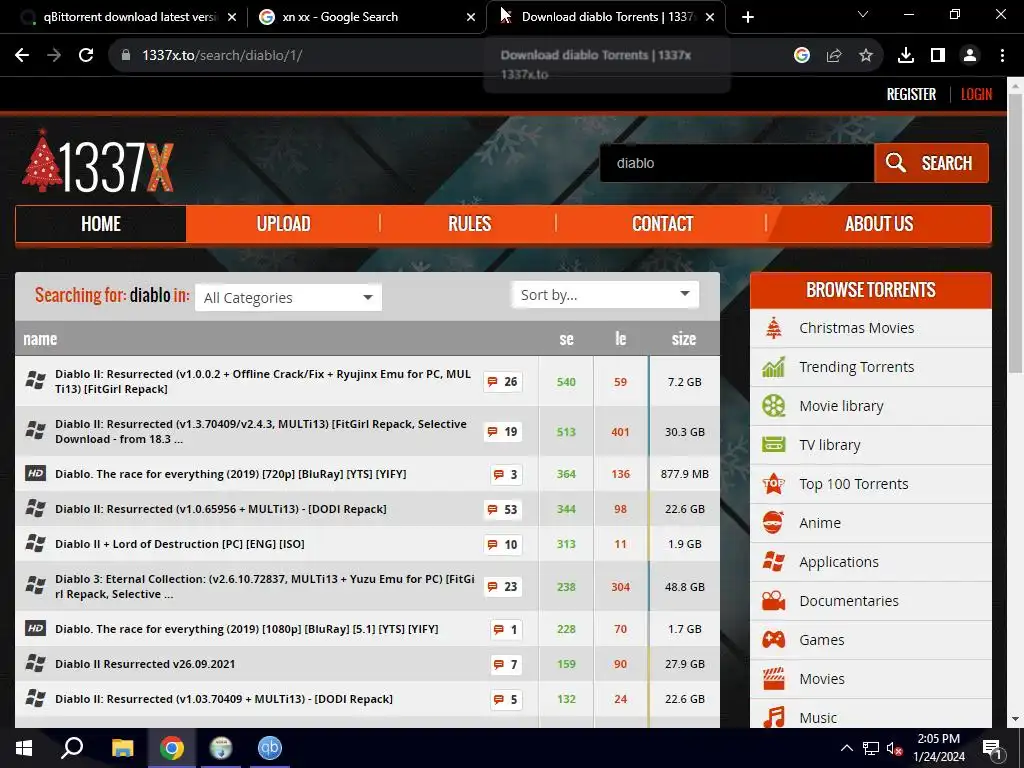Image resolution: width=1024 pixels, height=768 pixels.
Task: Switch to the Google Search tab
Action: pyautogui.click(x=366, y=17)
